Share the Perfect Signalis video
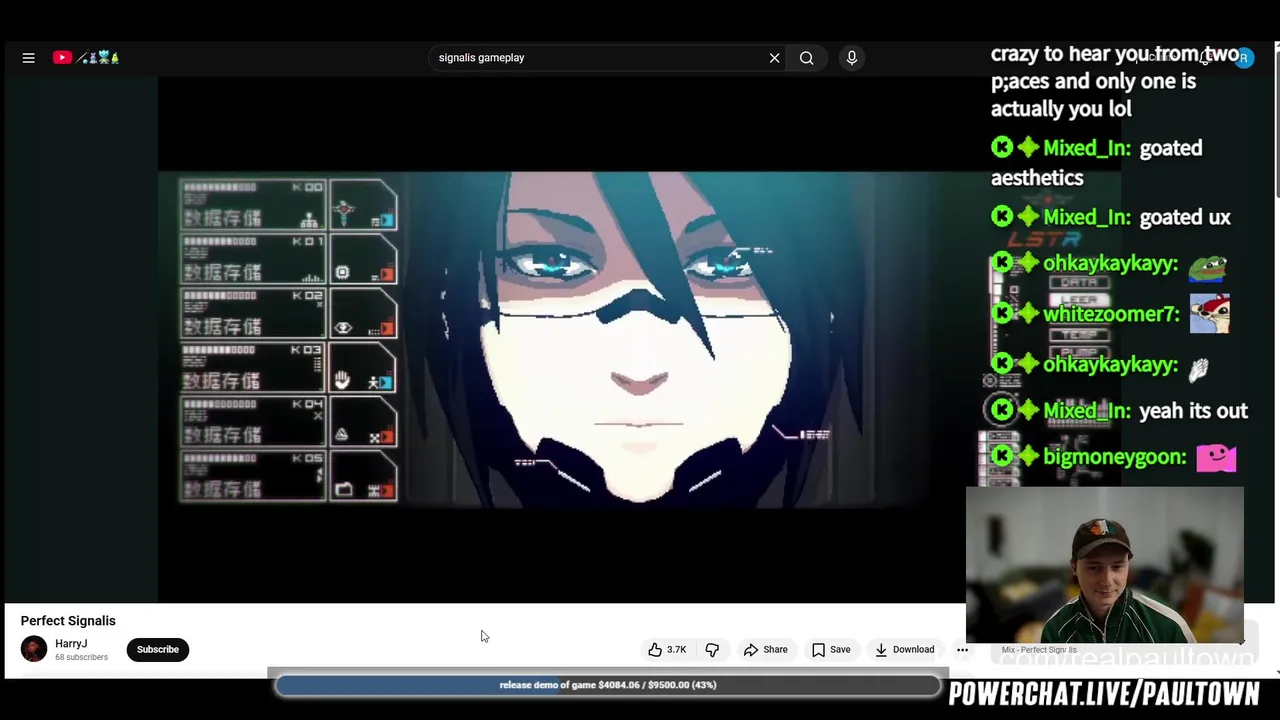Screen dimensions: 1280x720 click(765, 650)
